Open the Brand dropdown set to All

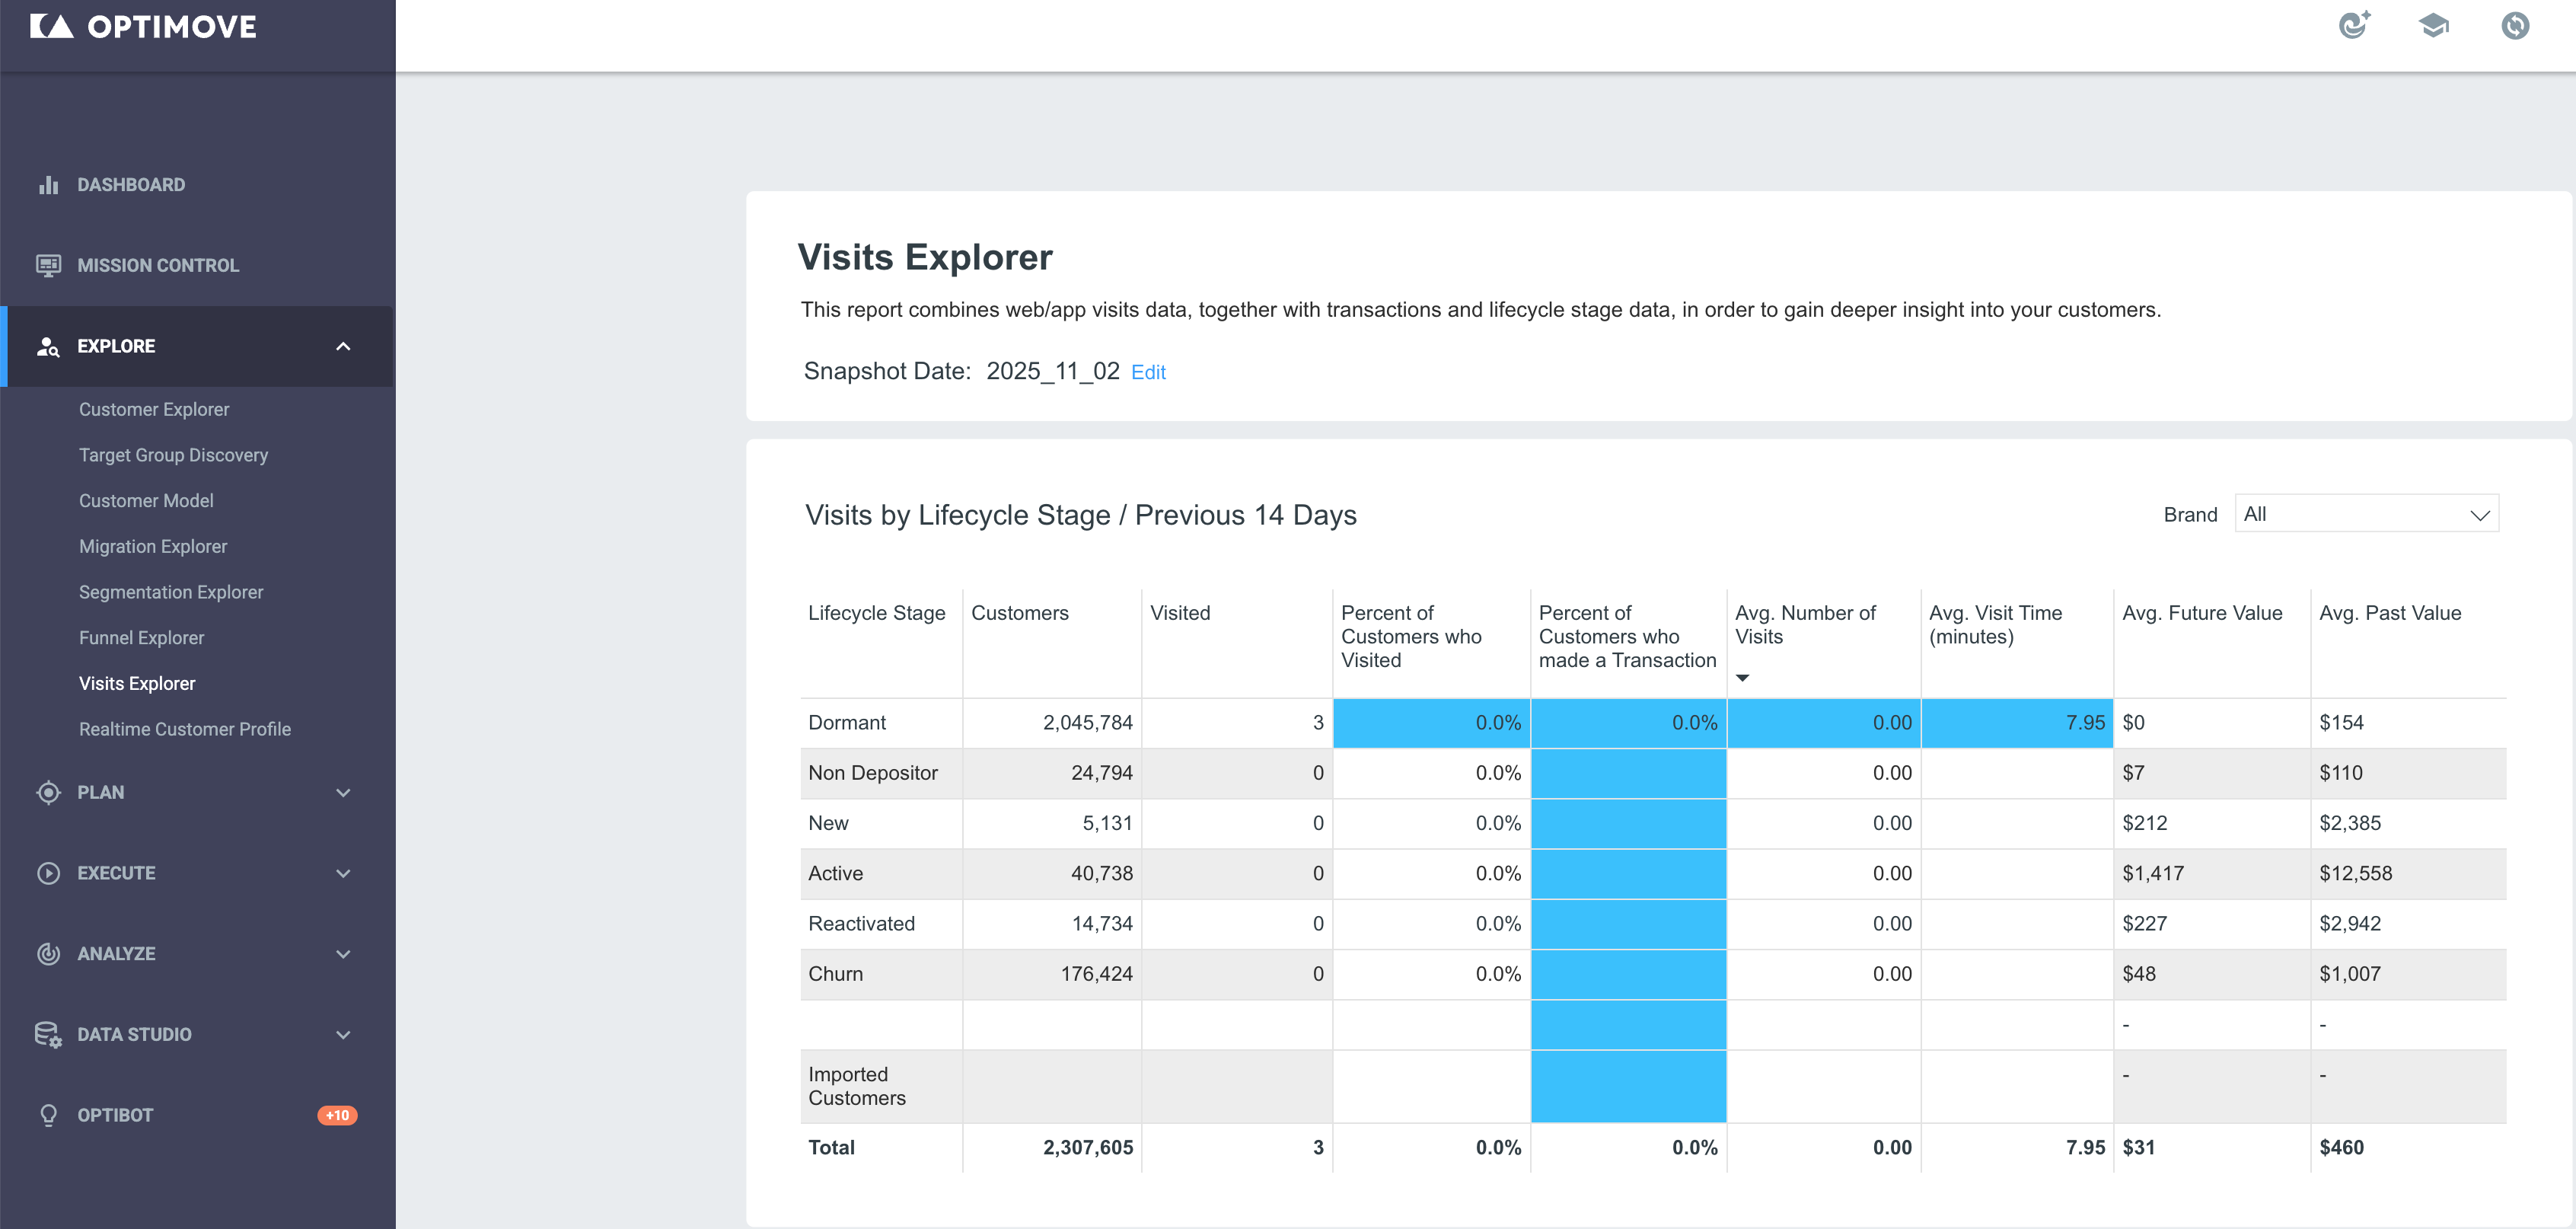coord(2366,514)
